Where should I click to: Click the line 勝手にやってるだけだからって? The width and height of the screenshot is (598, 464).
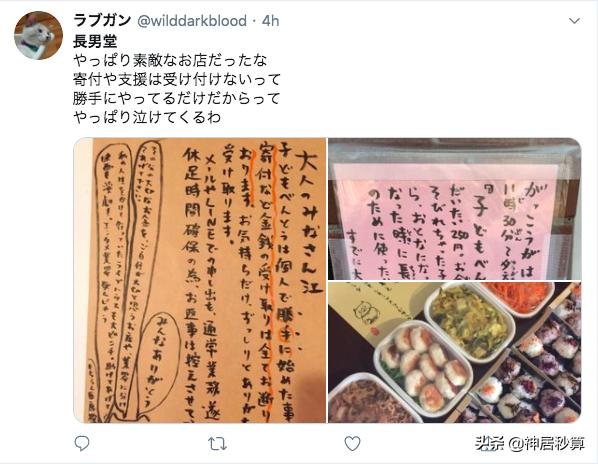click(x=177, y=98)
